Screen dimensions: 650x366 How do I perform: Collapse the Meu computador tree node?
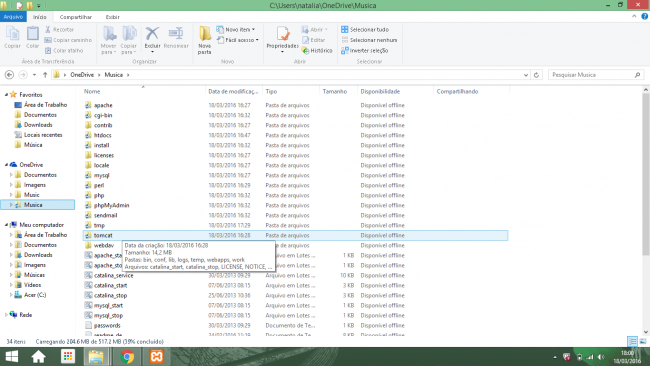6,225
